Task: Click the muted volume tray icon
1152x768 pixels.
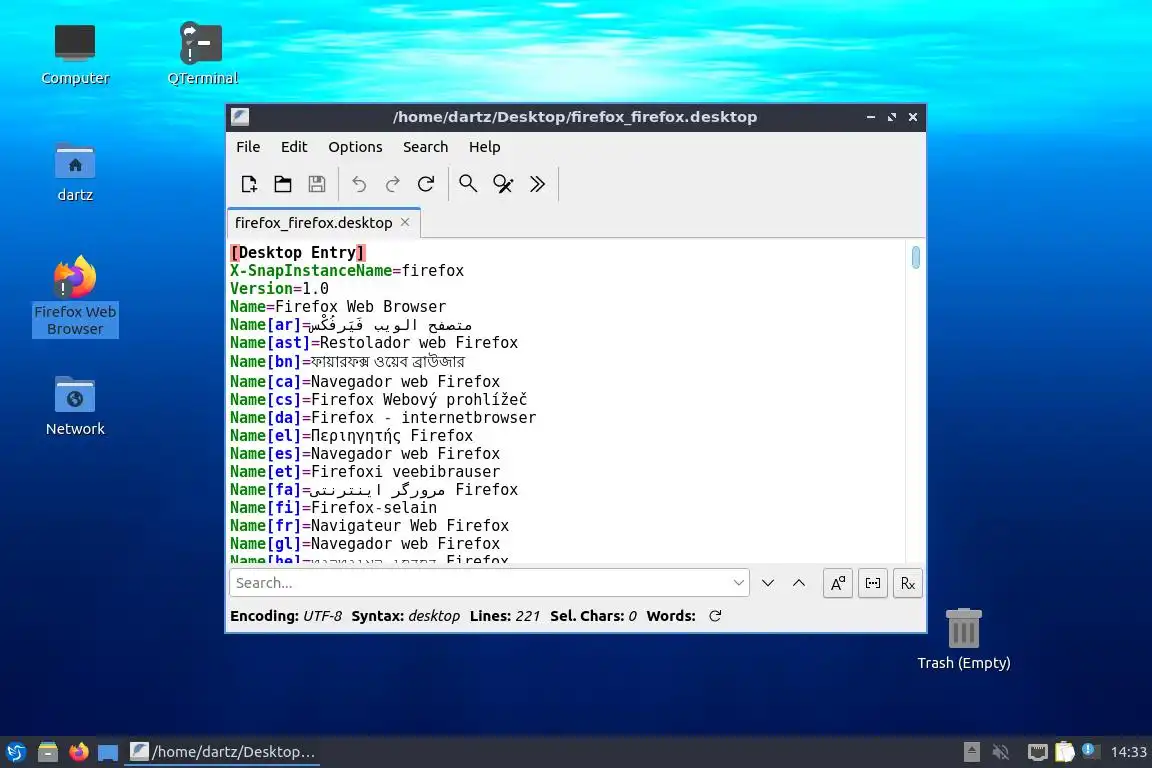Action: (x=1001, y=752)
